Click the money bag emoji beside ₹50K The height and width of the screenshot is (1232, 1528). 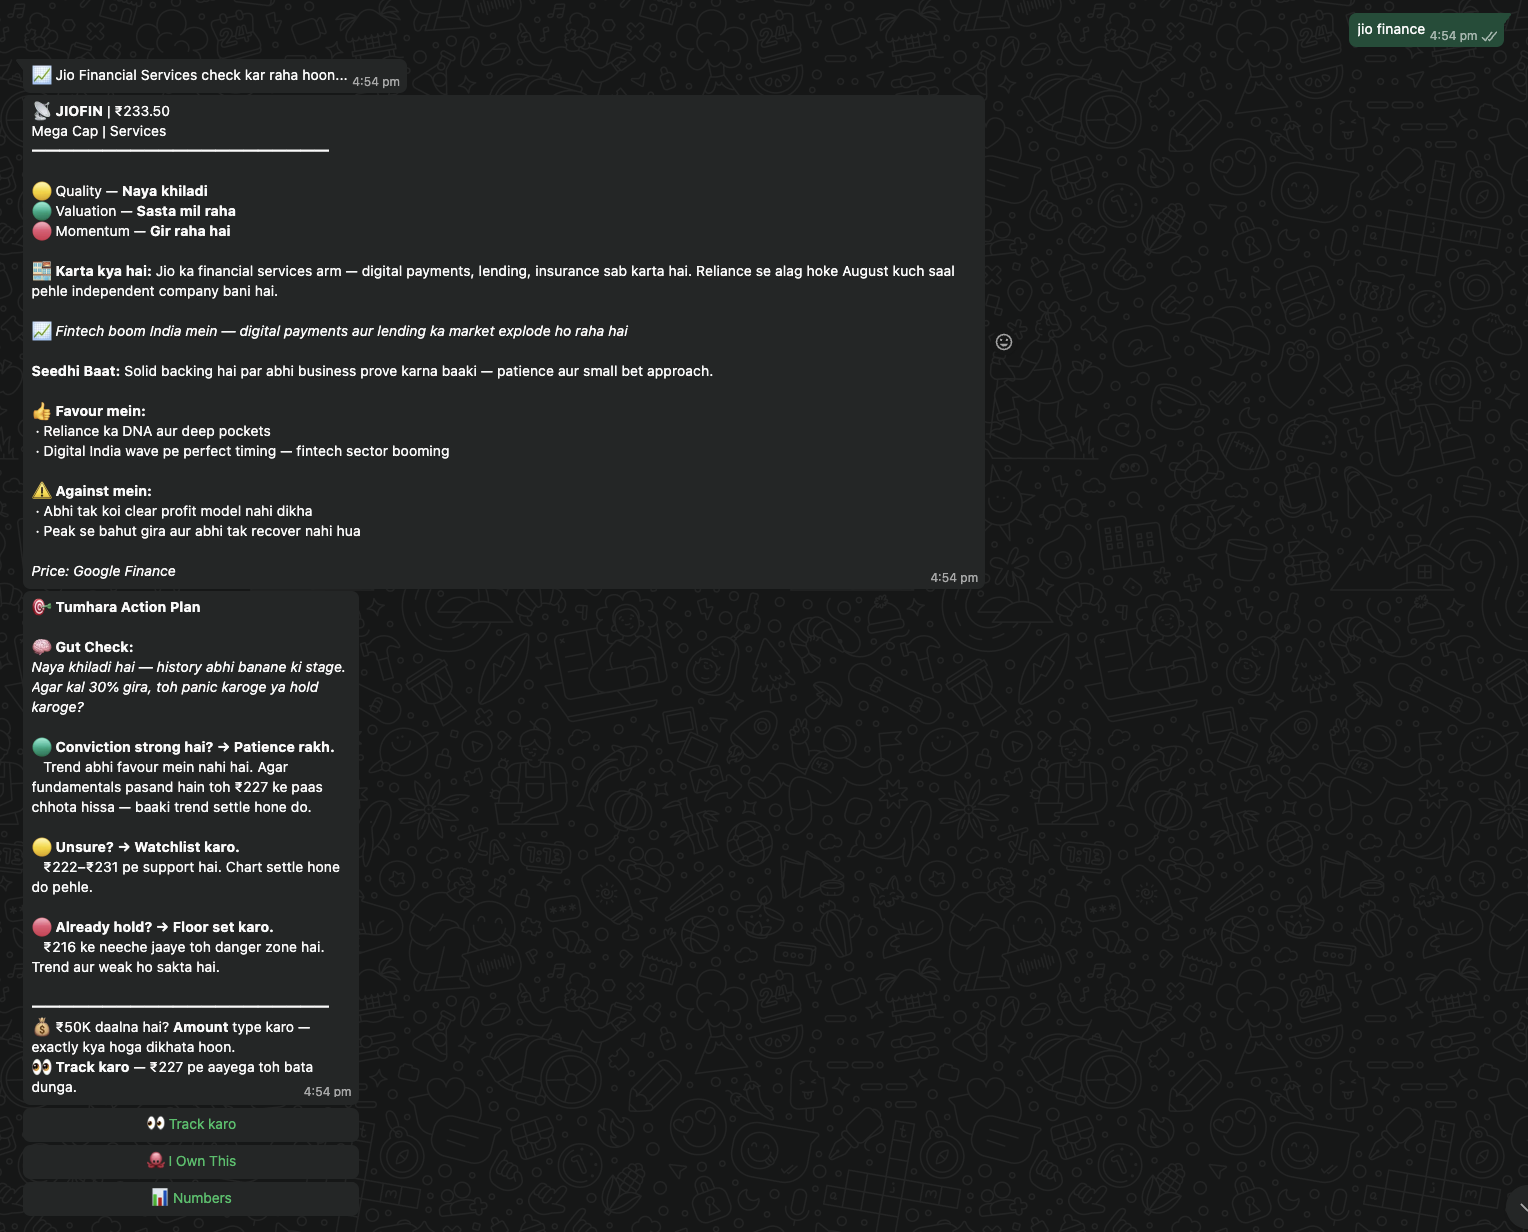[41, 1027]
